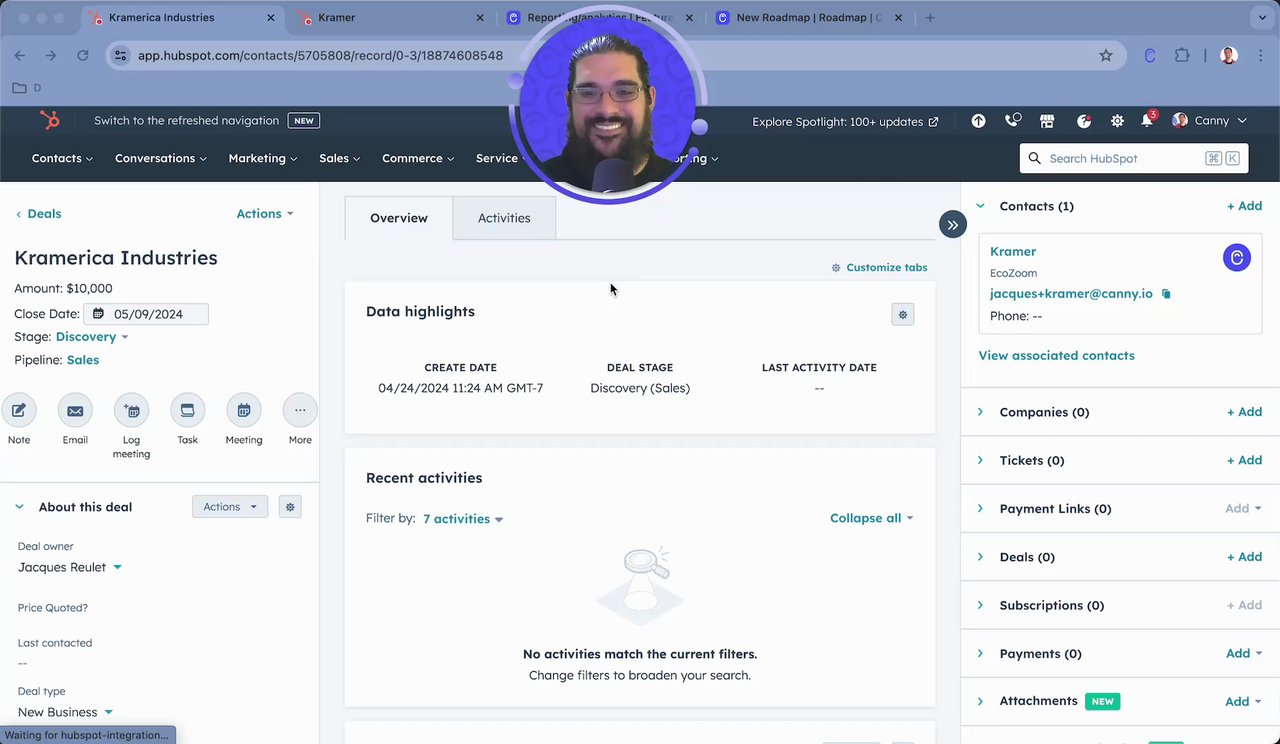The width and height of the screenshot is (1280, 744).
Task: Open the Contacts navigation menu
Action: pos(62,158)
